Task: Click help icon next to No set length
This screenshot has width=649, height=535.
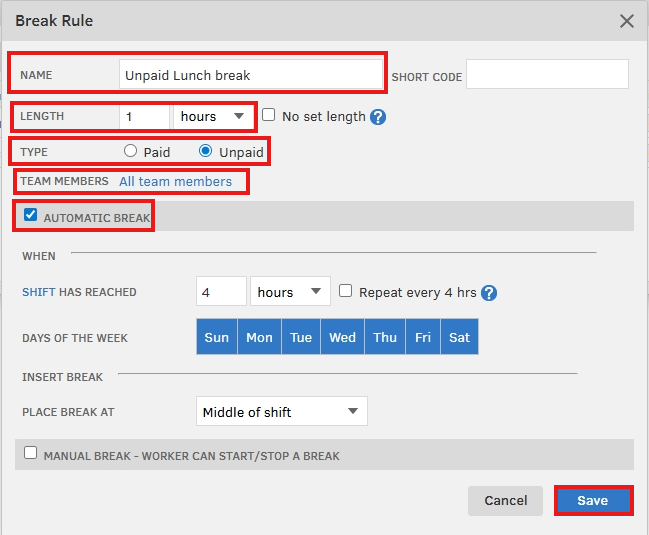Action: tap(378, 117)
